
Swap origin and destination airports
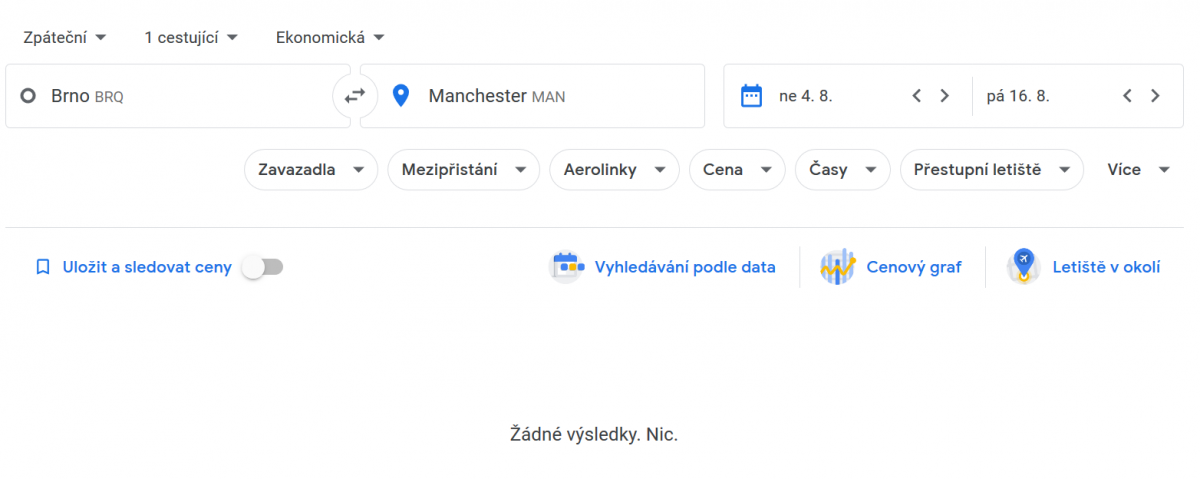(x=355, y=96)
